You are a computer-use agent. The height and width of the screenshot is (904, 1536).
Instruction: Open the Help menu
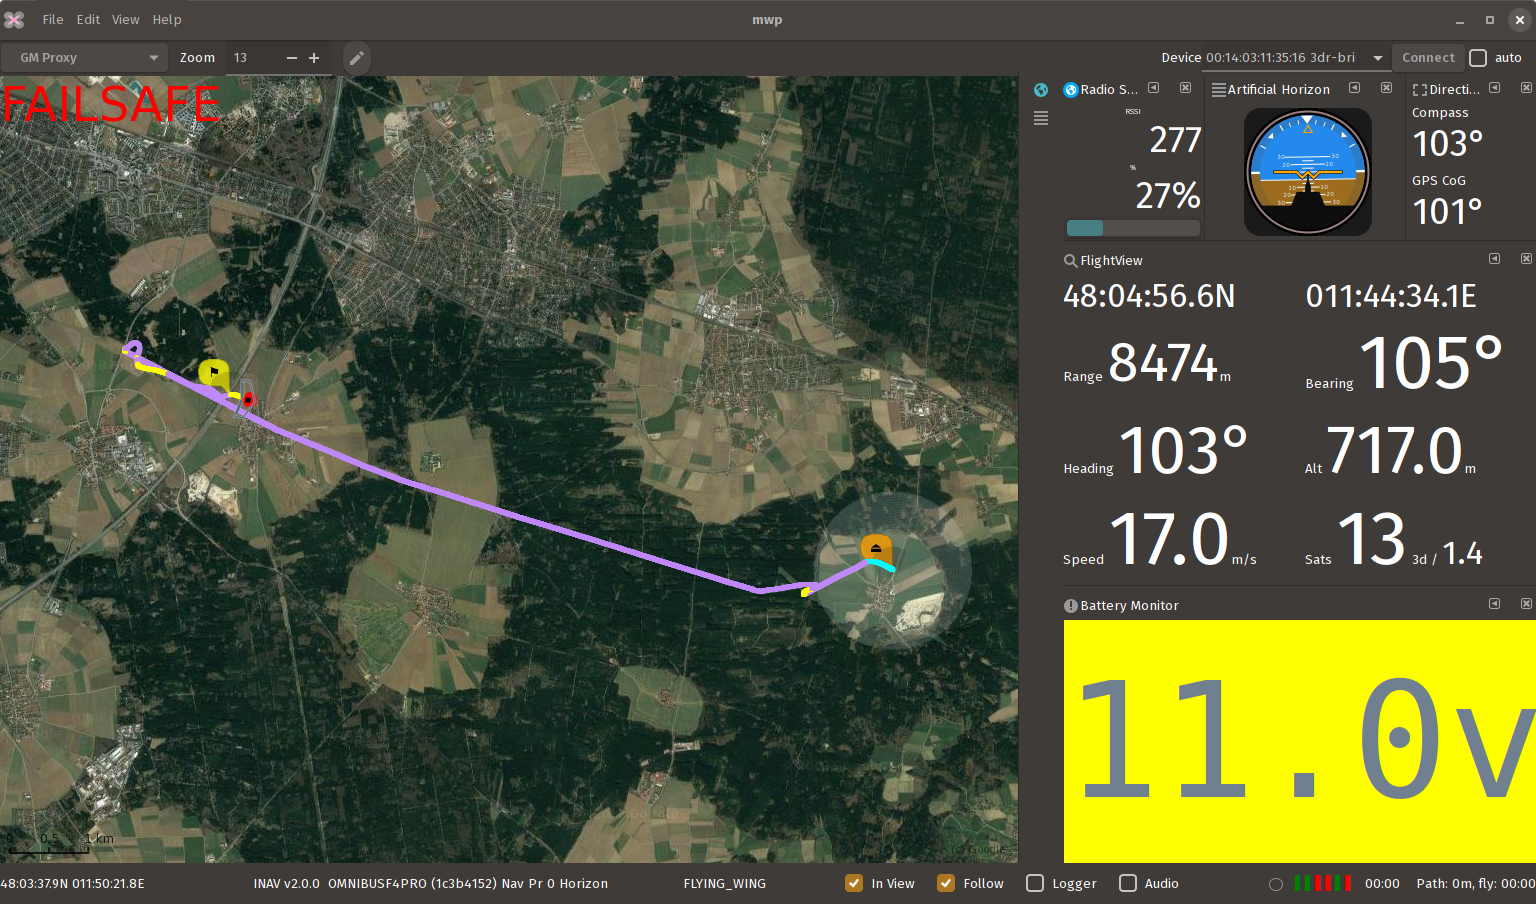coord(167,19)
